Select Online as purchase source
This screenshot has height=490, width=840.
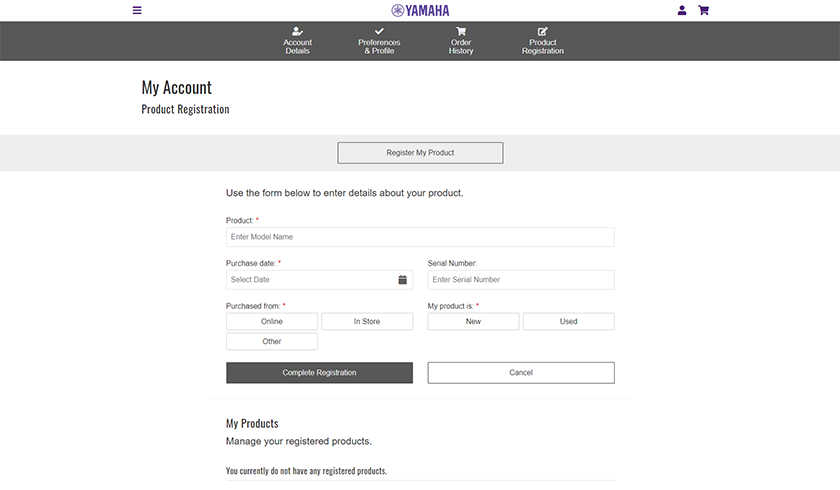point(272,322)
